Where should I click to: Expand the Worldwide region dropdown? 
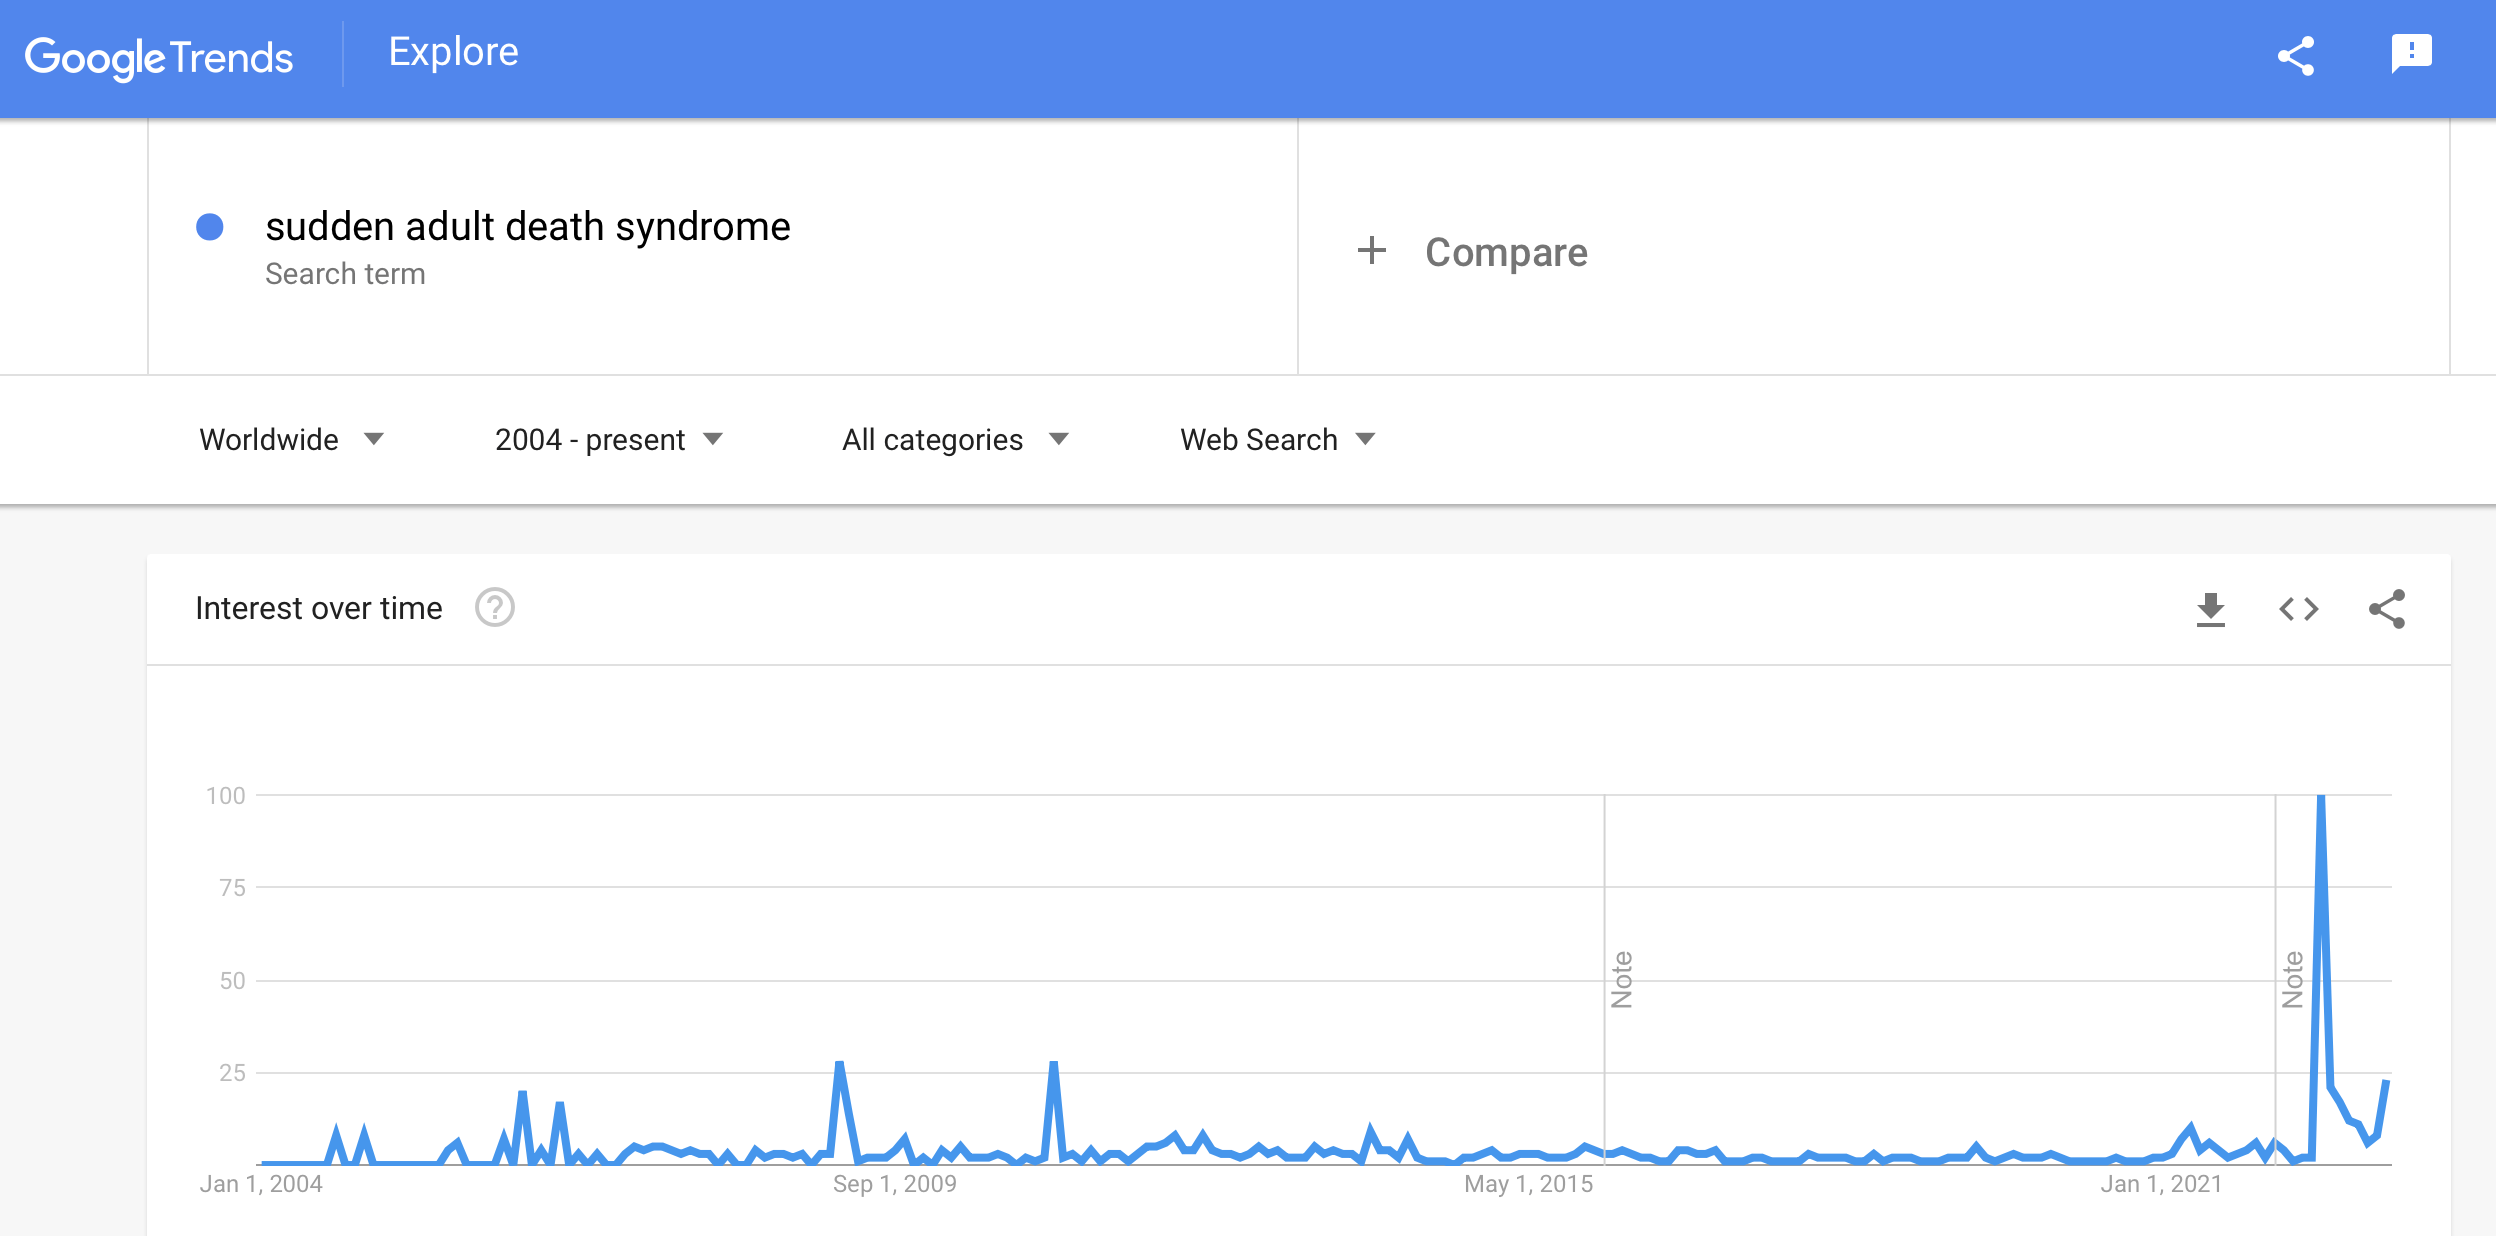tap(291, 439)
